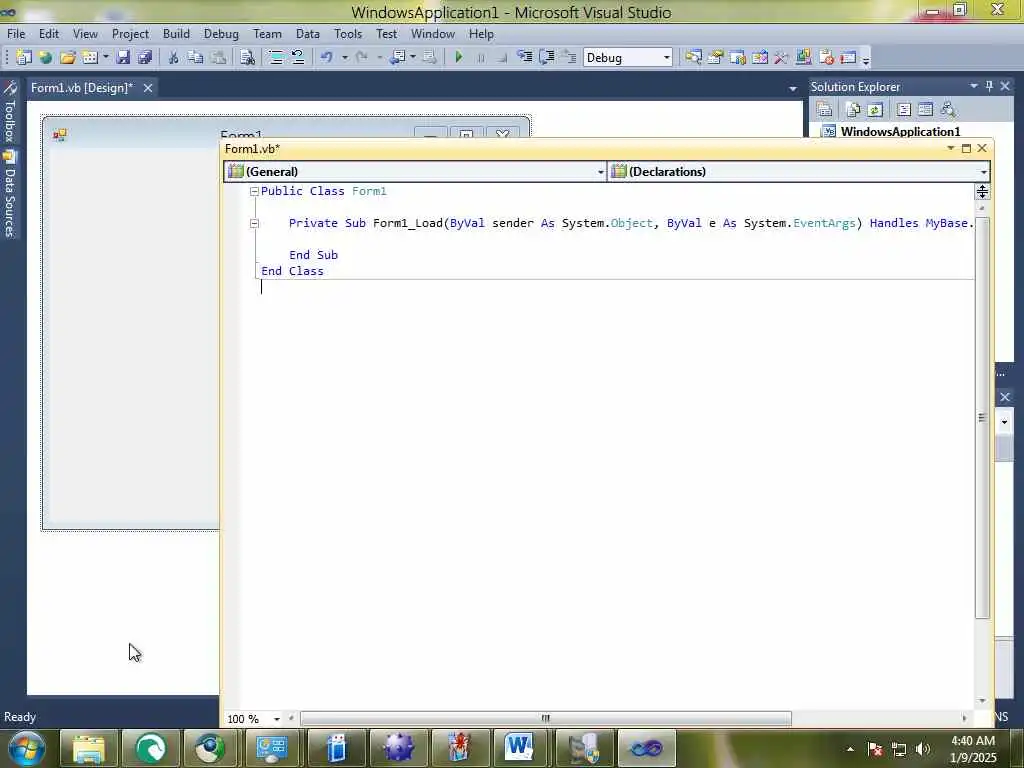The height and width of the screenshot is (768, 1024).
Task: Click the New Project toolbar icon
Action: point(24,57)
